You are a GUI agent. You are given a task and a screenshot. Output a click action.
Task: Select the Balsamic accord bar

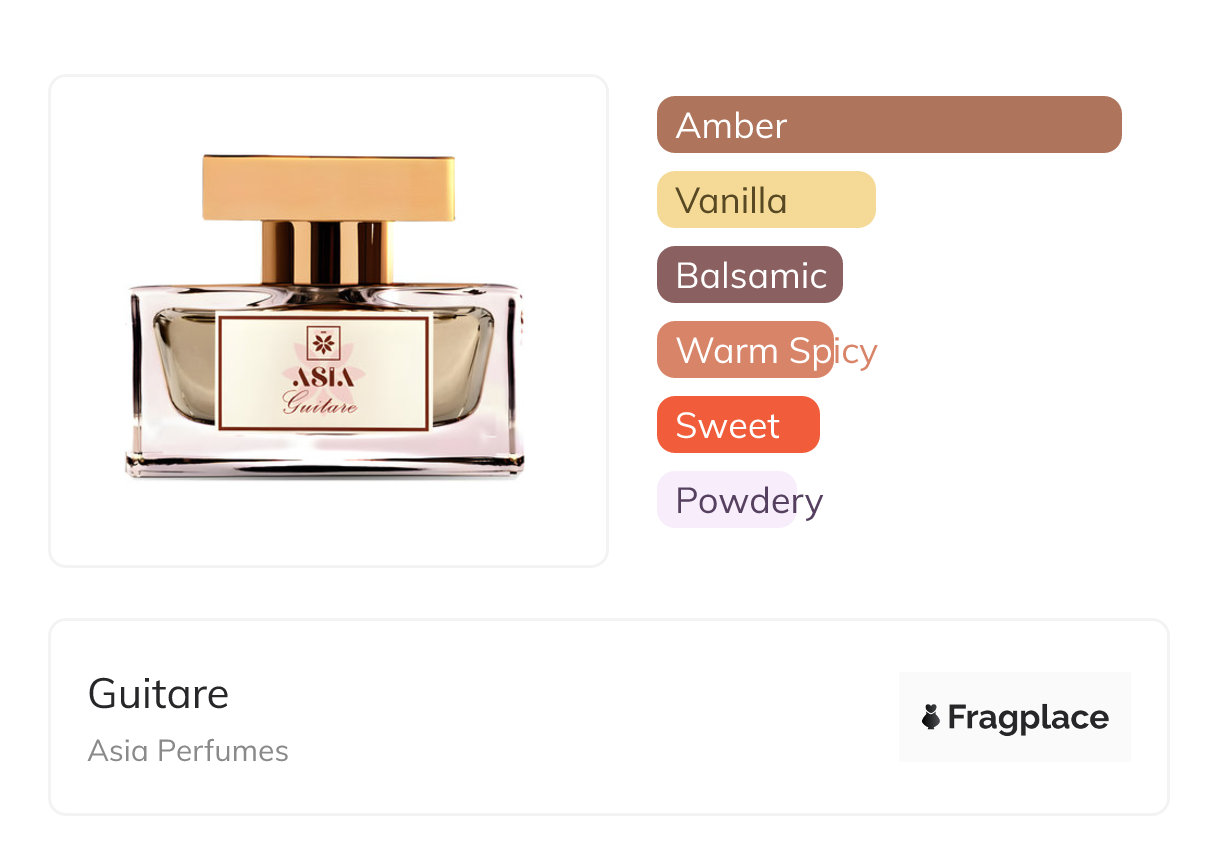pyautogui.click(x=750, y=275)
